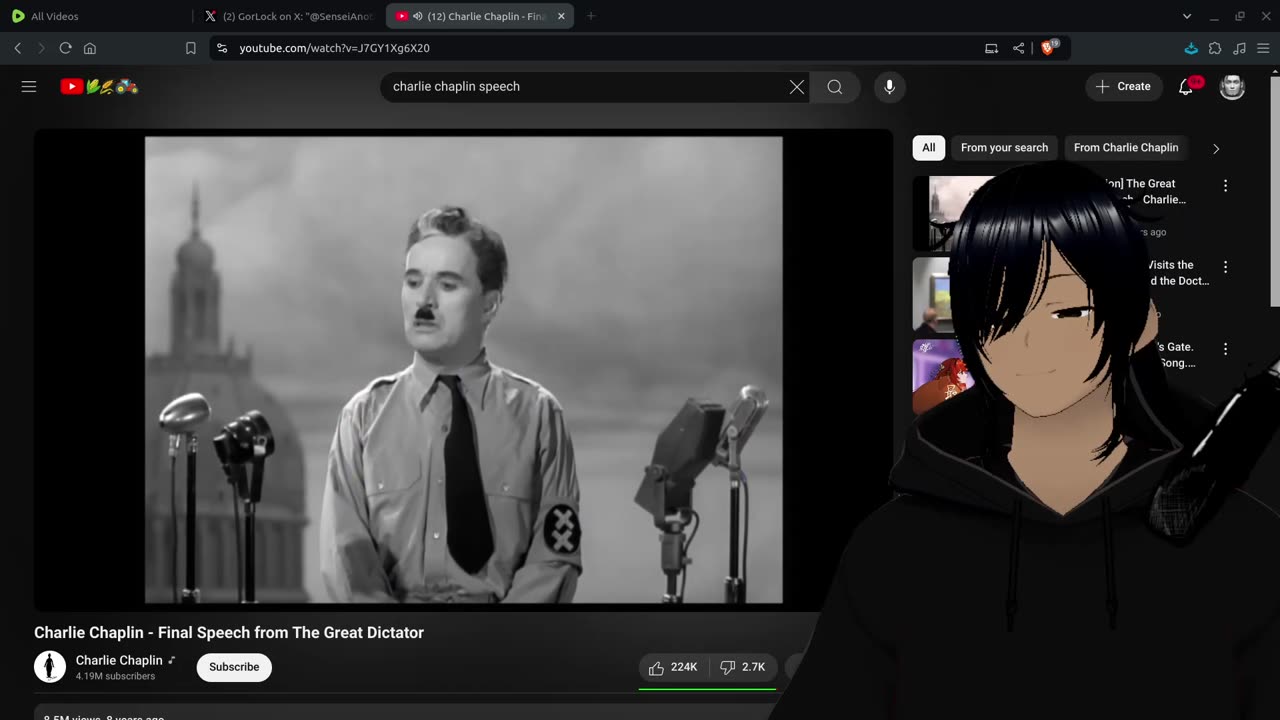Switch to the GorLock on X tab
The image size is (1280, 720).
click(x=288, y=16)
